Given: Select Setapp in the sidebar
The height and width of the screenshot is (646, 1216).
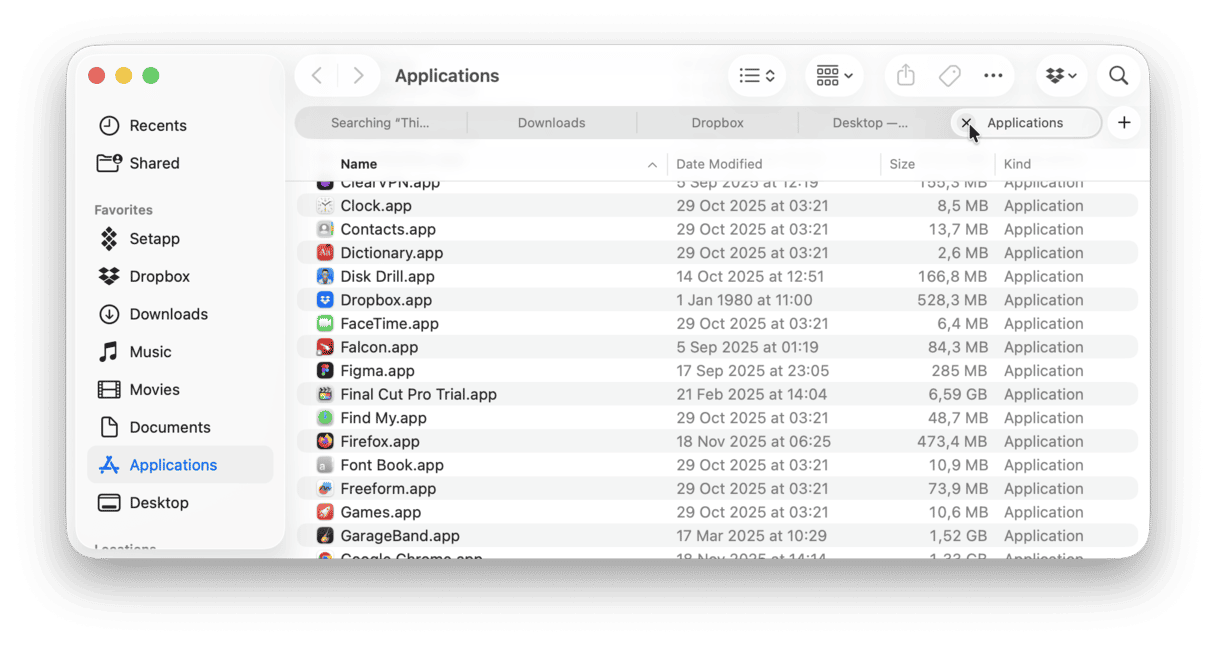Looking at the screenshot, I should (x=153, y=239).
